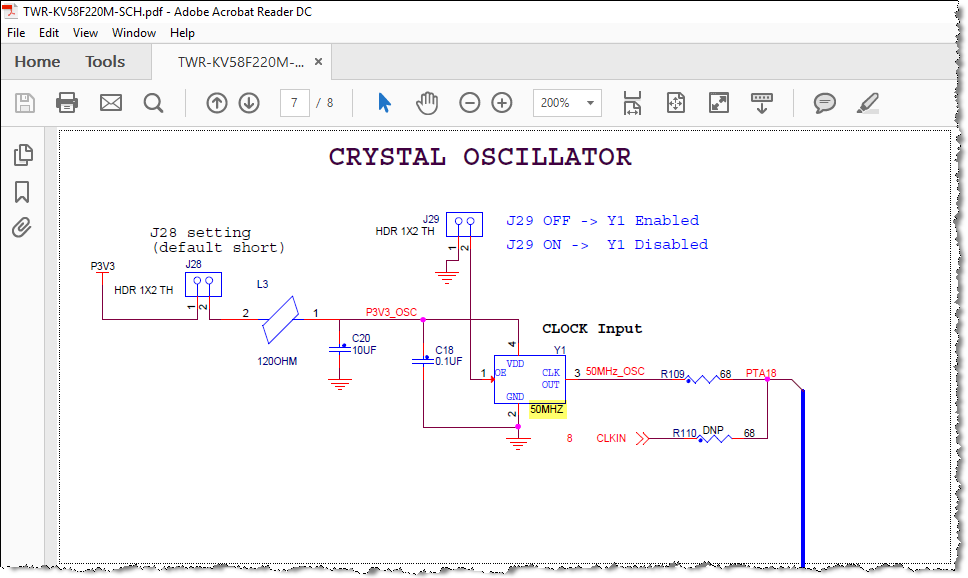Click the 'J28 setting' note text
This screenshot has width=968, height=578.
(201, 233)
